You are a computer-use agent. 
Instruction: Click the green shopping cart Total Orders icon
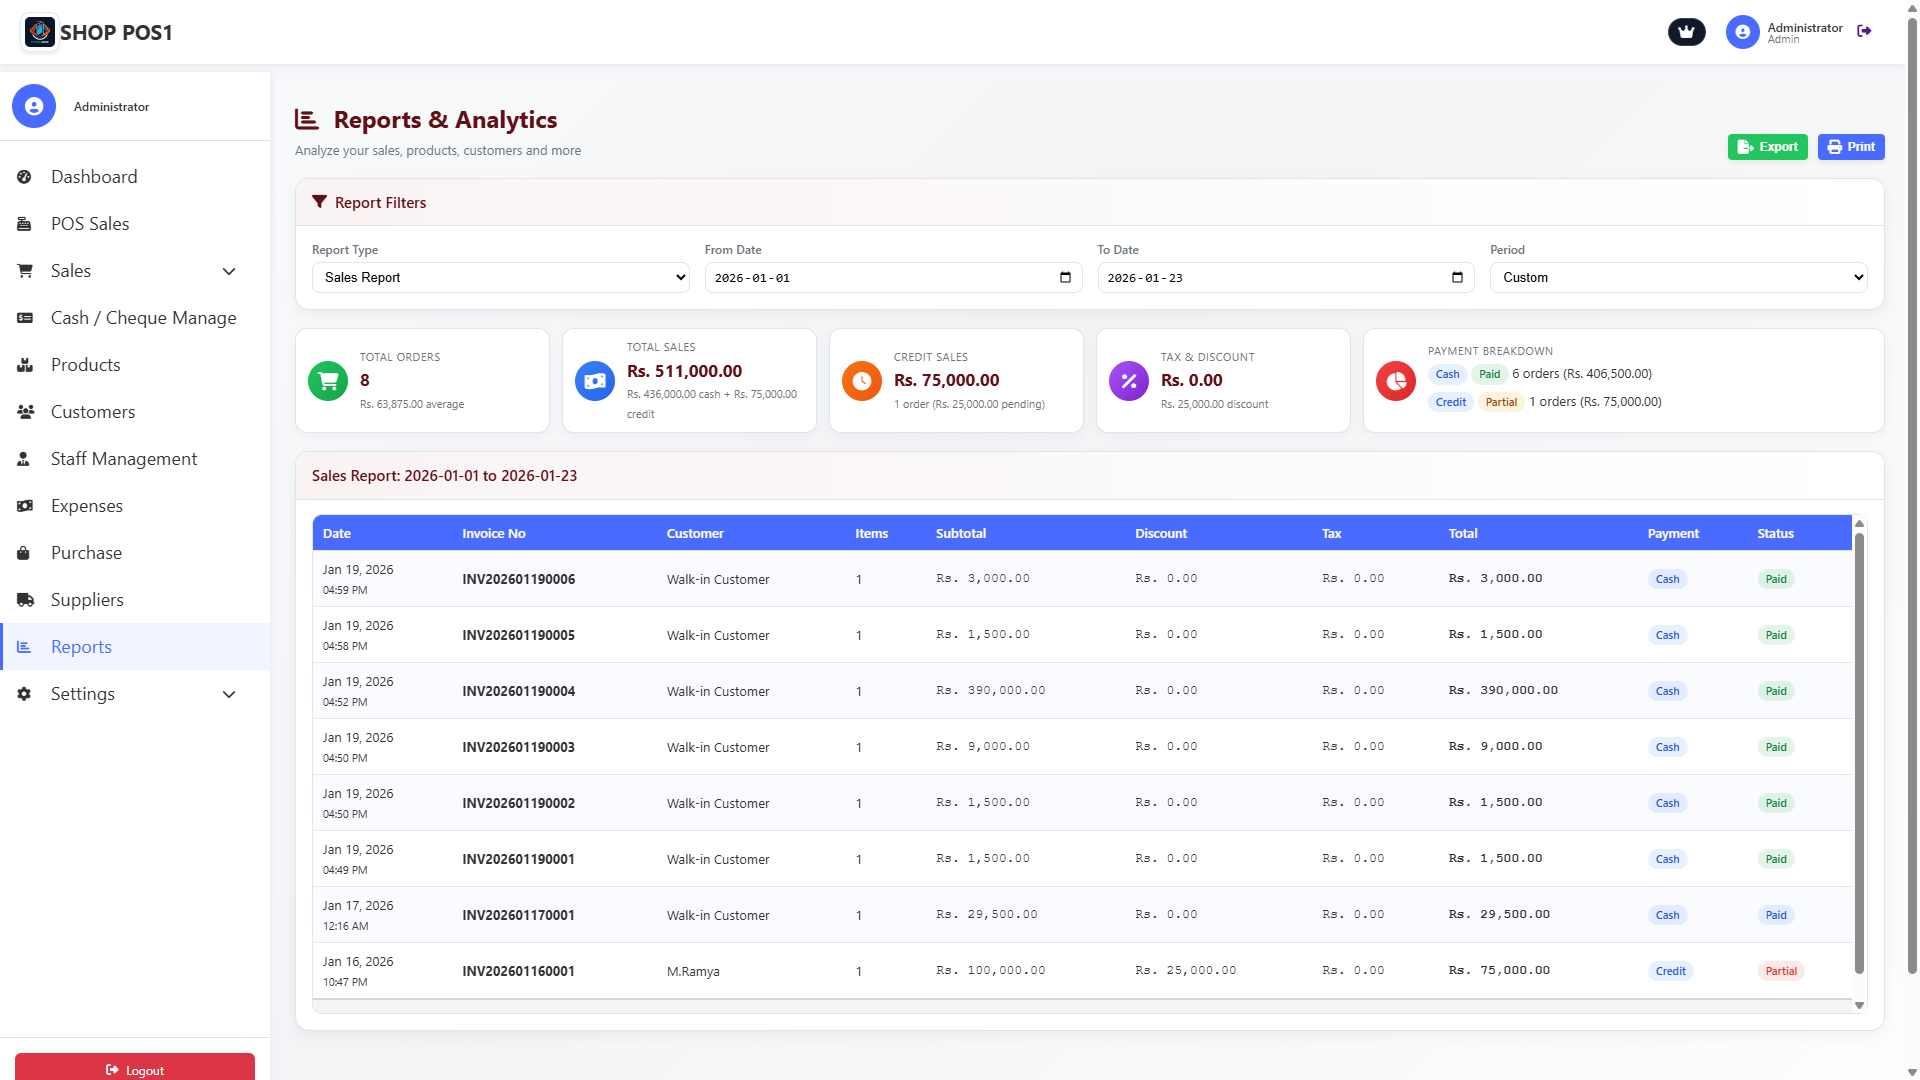pos(328,381)
